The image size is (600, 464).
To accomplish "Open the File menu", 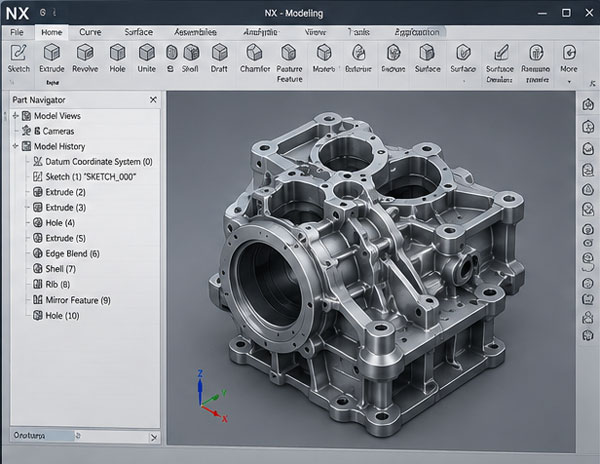I will coord(16,32).
